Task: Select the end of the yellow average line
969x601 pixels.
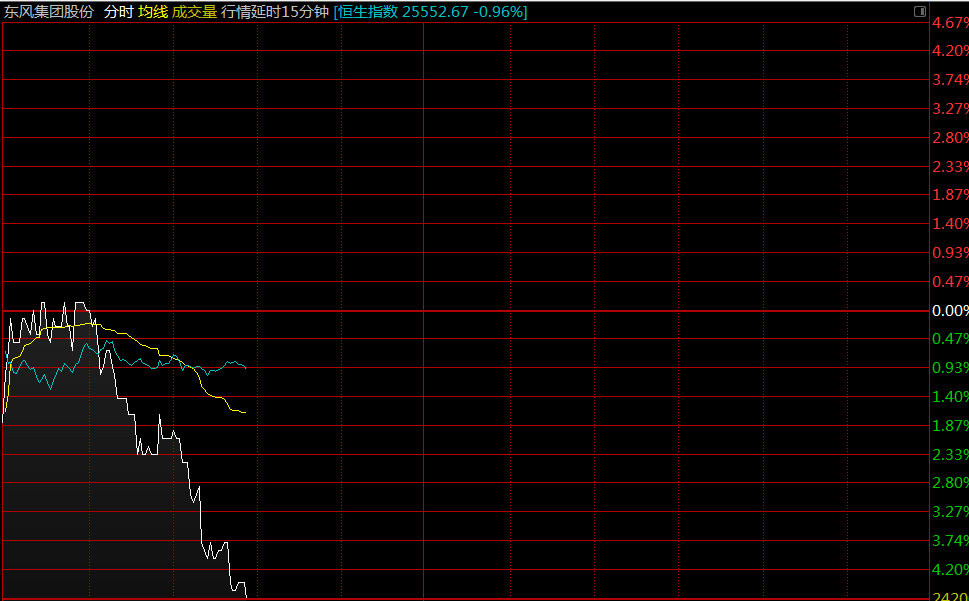Action: (x=245, y=412)
